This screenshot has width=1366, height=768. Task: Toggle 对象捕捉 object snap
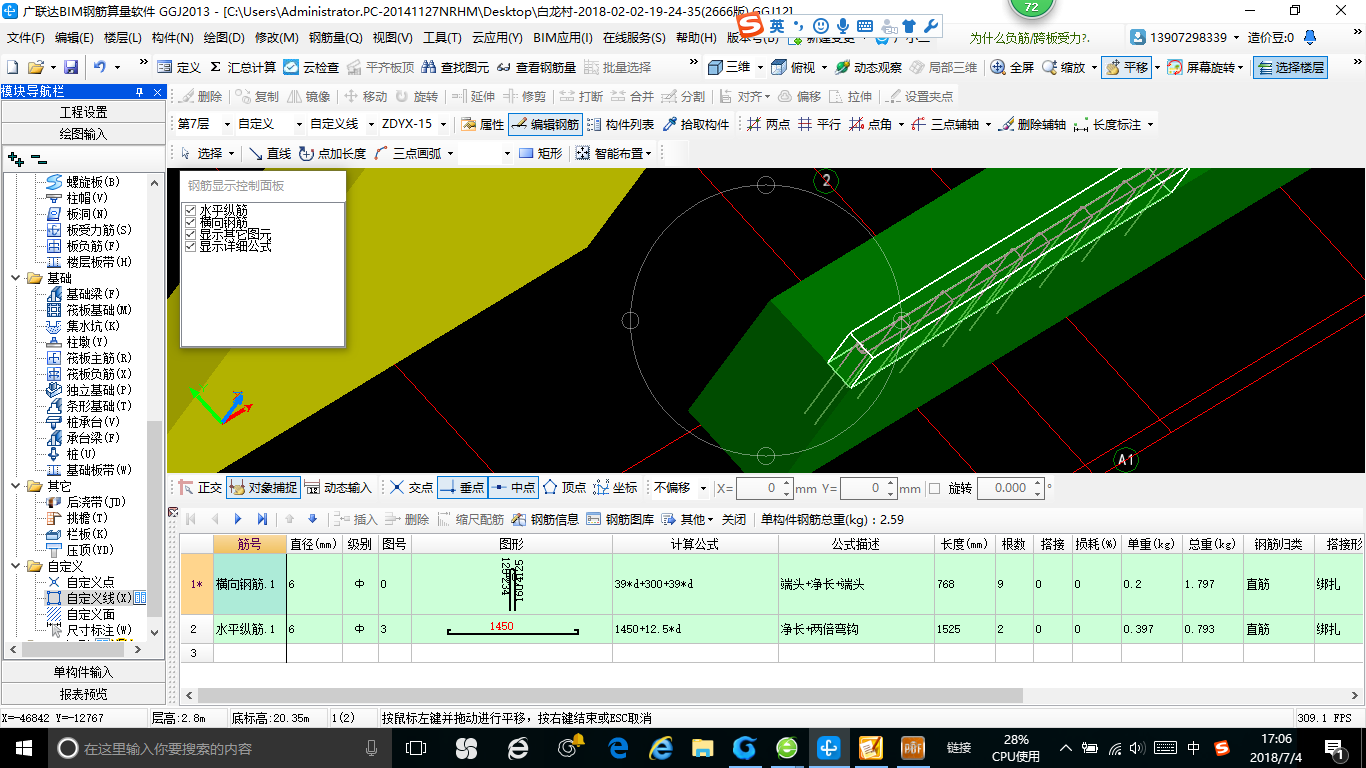(263, 488)
